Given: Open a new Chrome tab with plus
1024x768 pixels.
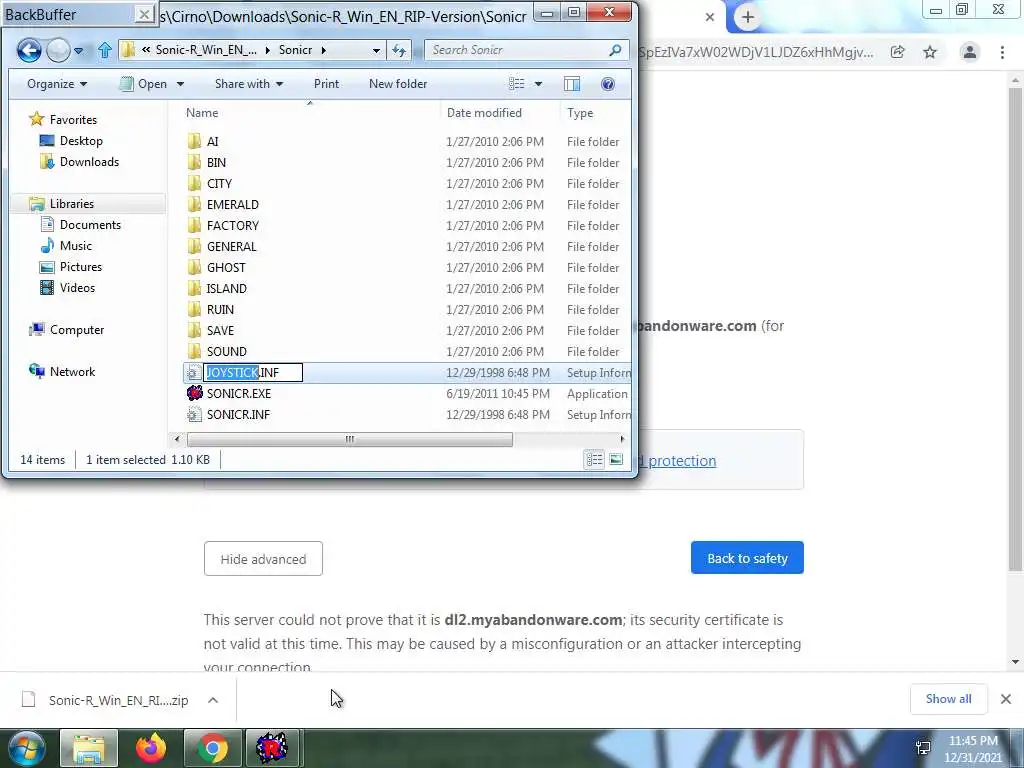Looking at the screenshot, I should [748, 18].
